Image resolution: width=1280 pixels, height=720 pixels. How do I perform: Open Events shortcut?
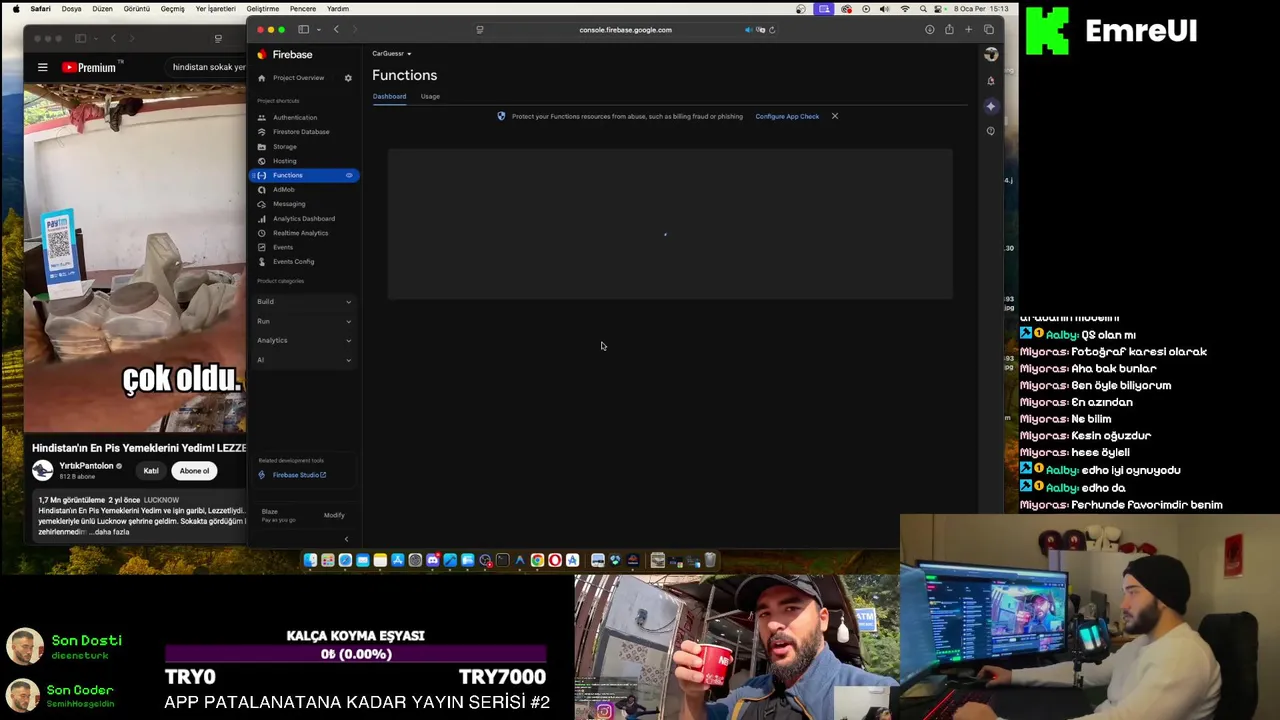tap(283, 247)
